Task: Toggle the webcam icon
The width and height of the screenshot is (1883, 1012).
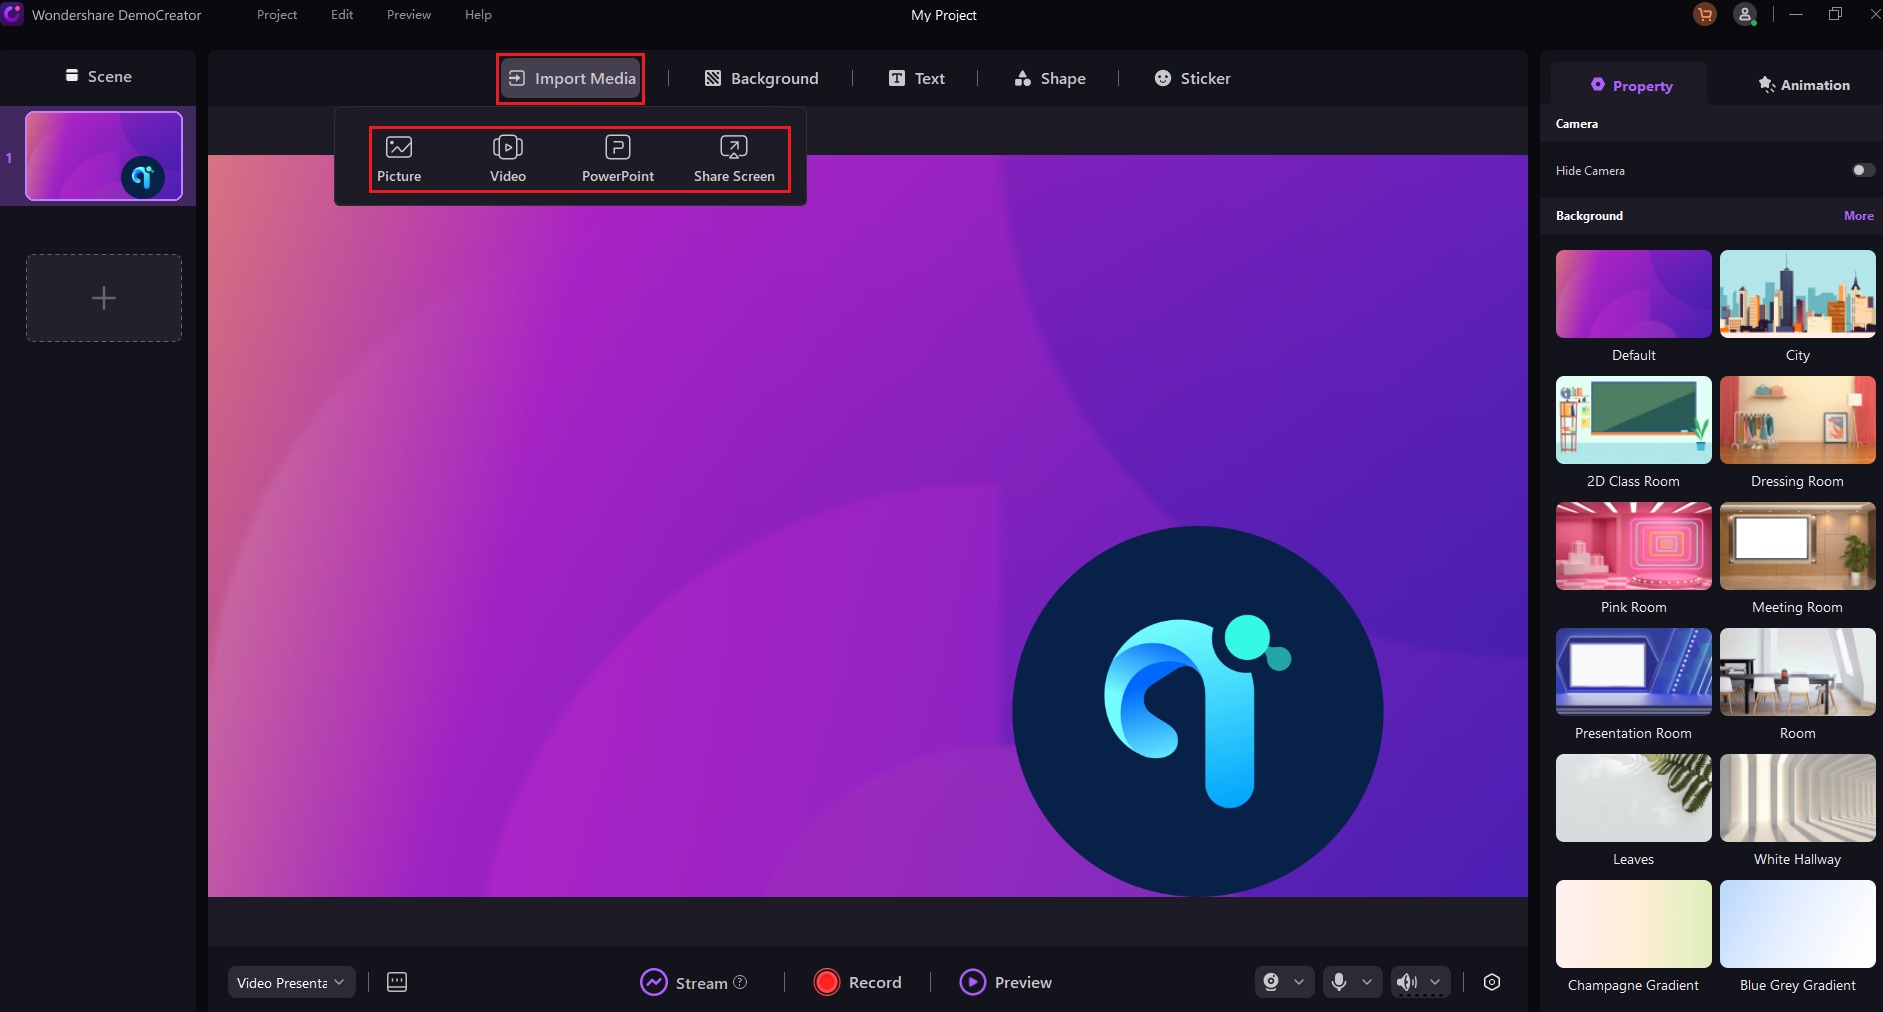Action: pyautogui.click(x=1271, y=982)
